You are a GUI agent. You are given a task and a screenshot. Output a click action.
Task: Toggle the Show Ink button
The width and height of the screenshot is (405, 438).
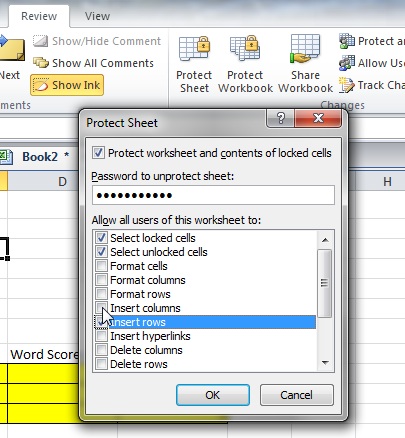pyautogui.click(x=67, y=85)
